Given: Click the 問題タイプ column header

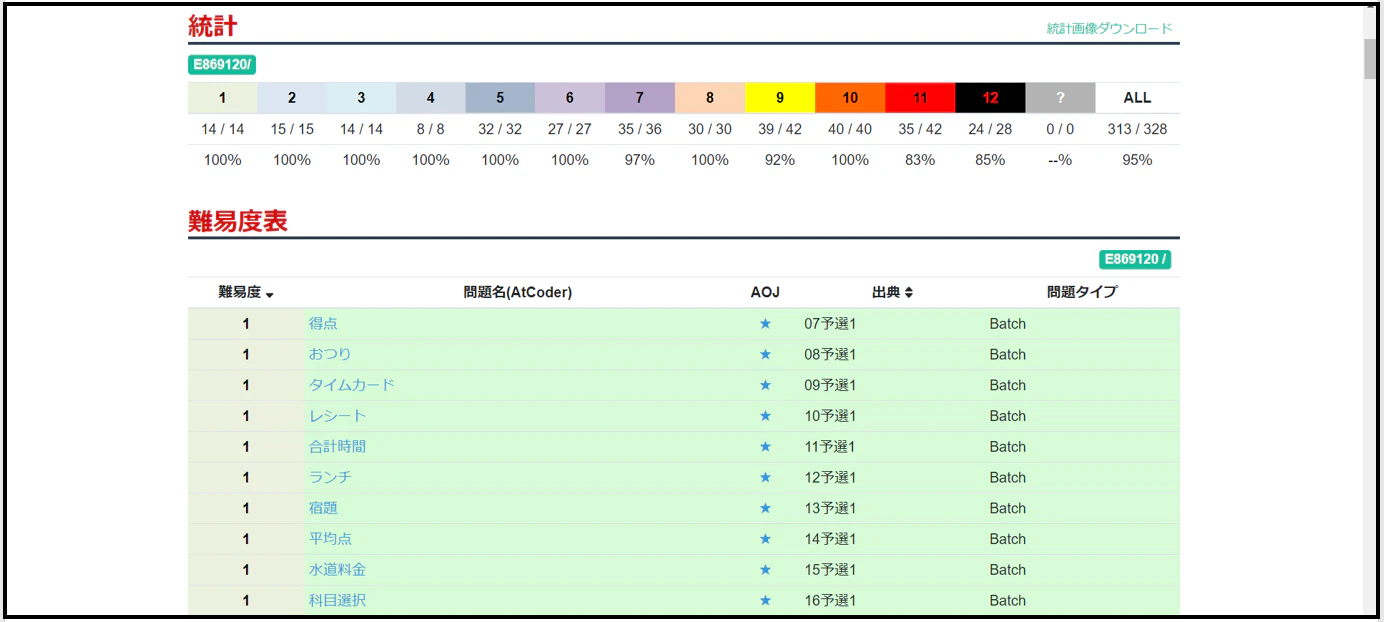Looking at the screenshot, I should click(x=1082, y=292).
